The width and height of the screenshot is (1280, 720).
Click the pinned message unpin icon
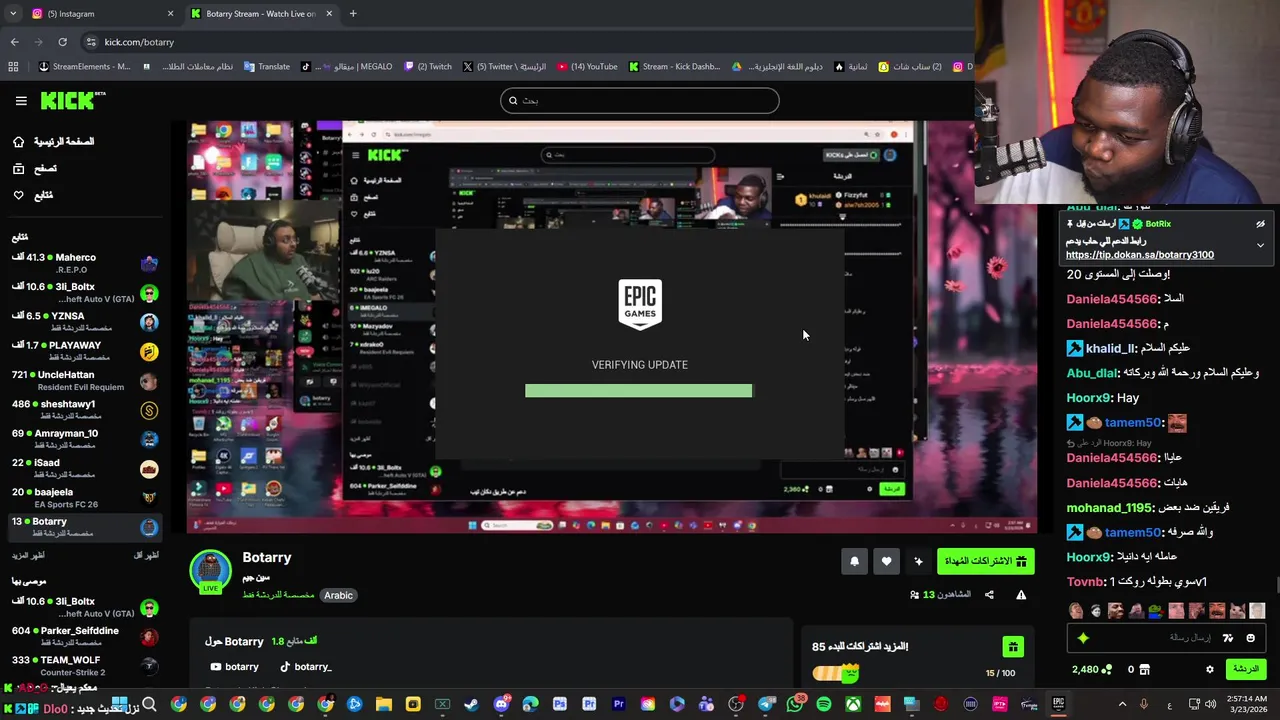(1260, 224)
